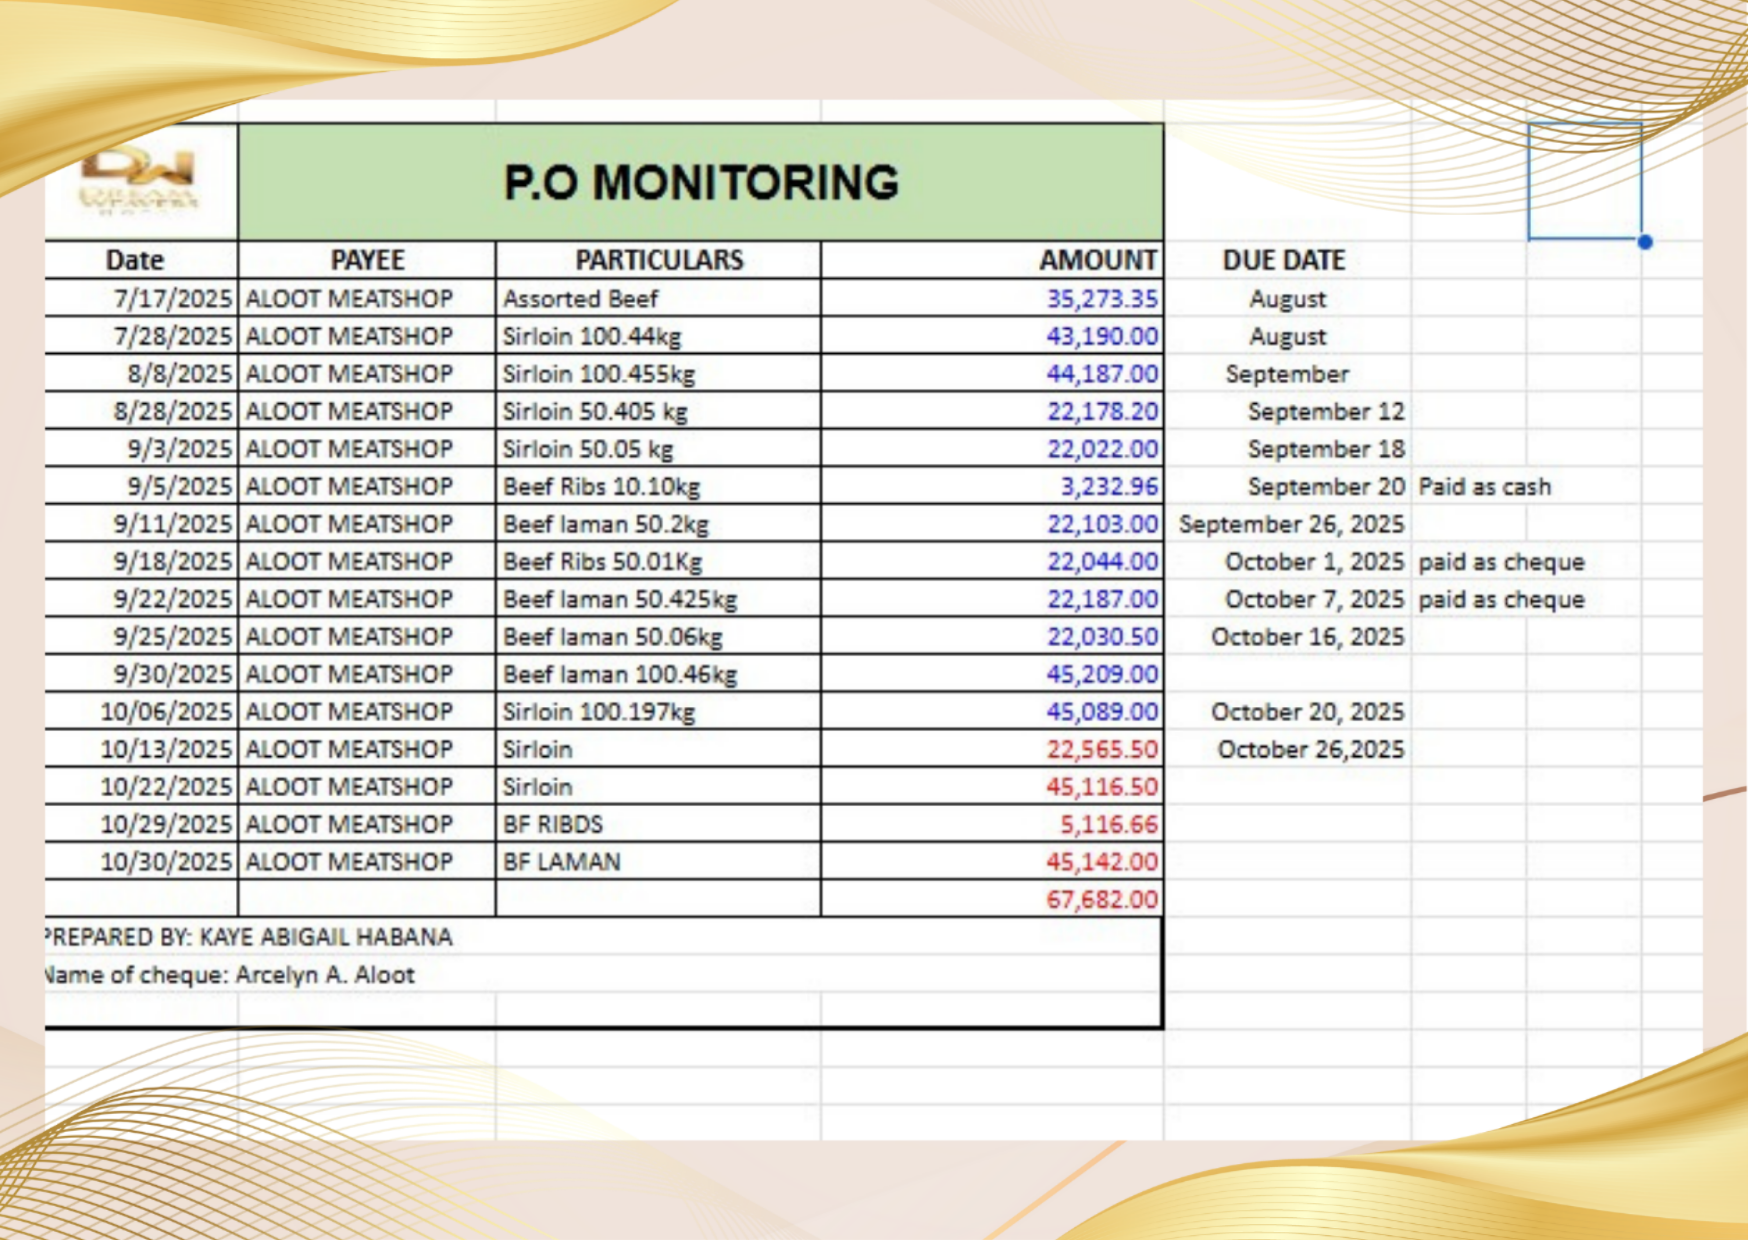1748x1240 pixels.
Task: Select the P.O MONITORING title cell
Action: click(x=700, y=182)
